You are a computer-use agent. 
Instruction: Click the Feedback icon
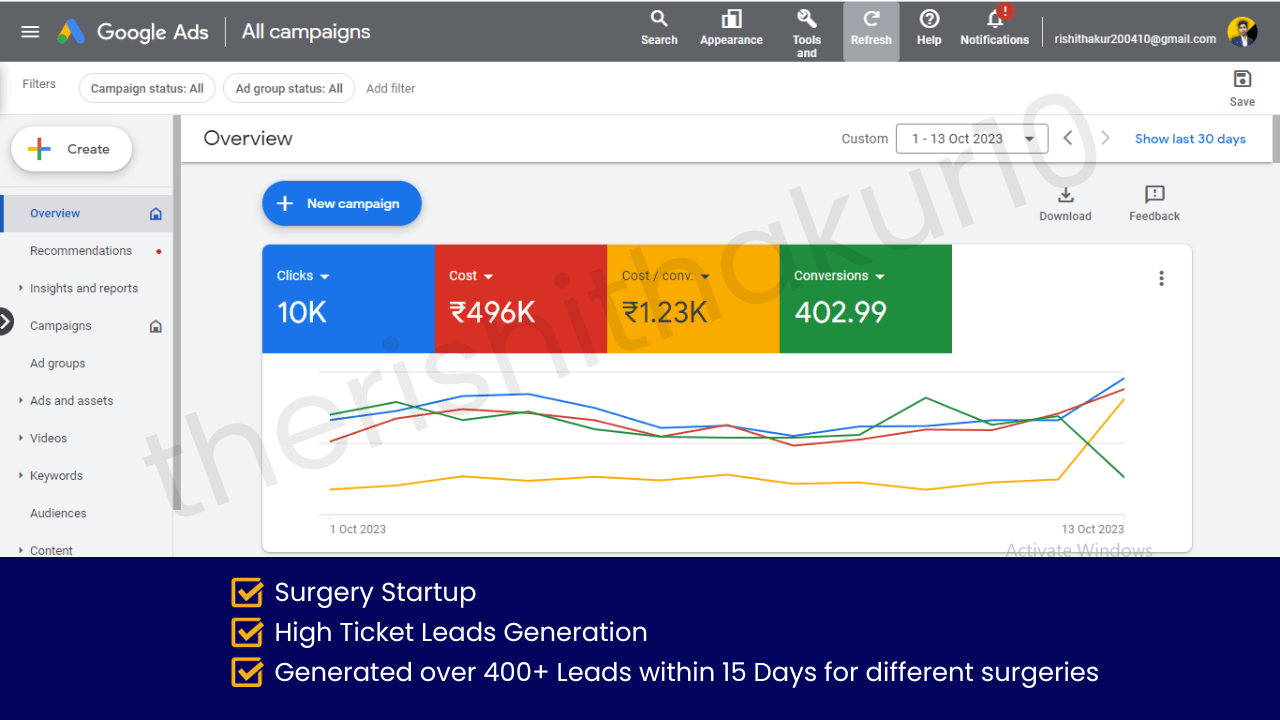coord(1154,195)
